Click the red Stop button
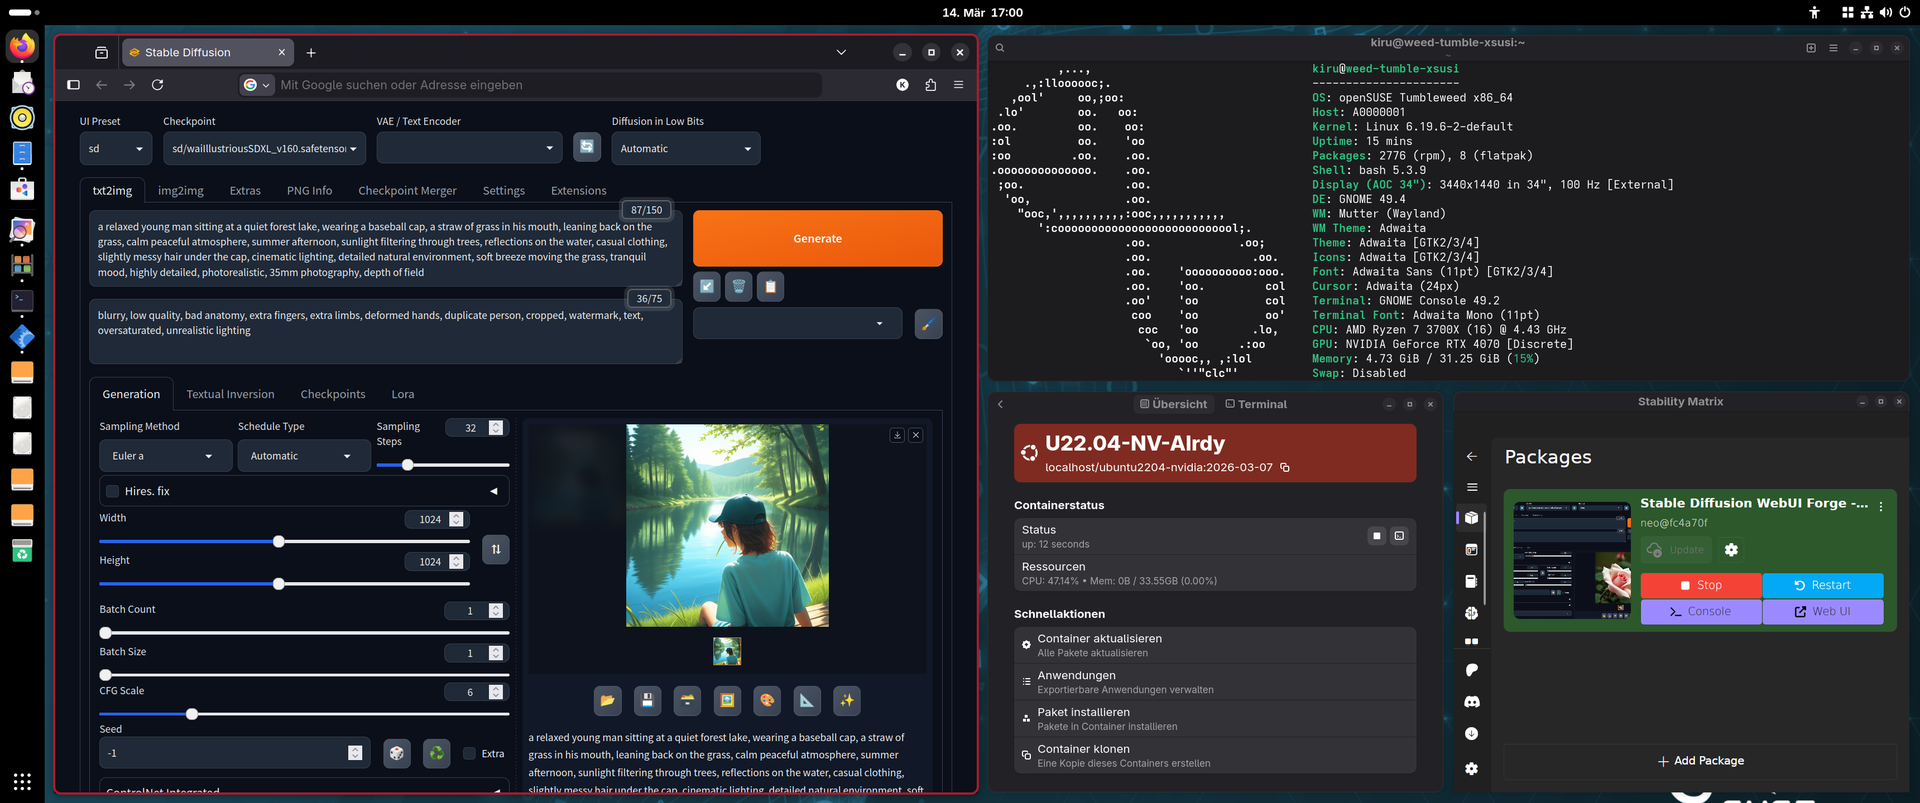The width and height of the screenshot is (1920, 803). coord(1700,585)
